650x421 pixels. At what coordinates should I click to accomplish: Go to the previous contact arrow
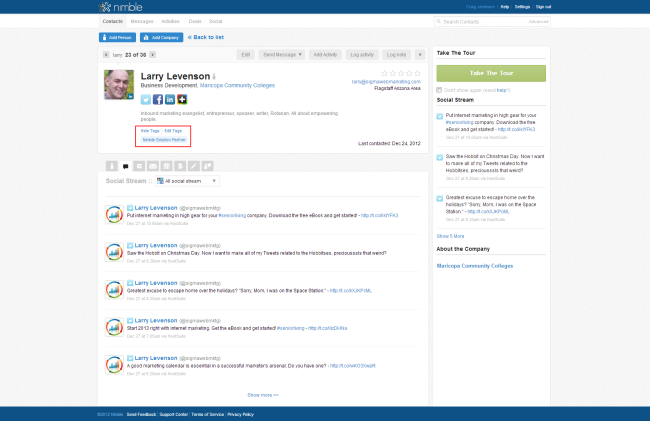[x=106, y=55]
